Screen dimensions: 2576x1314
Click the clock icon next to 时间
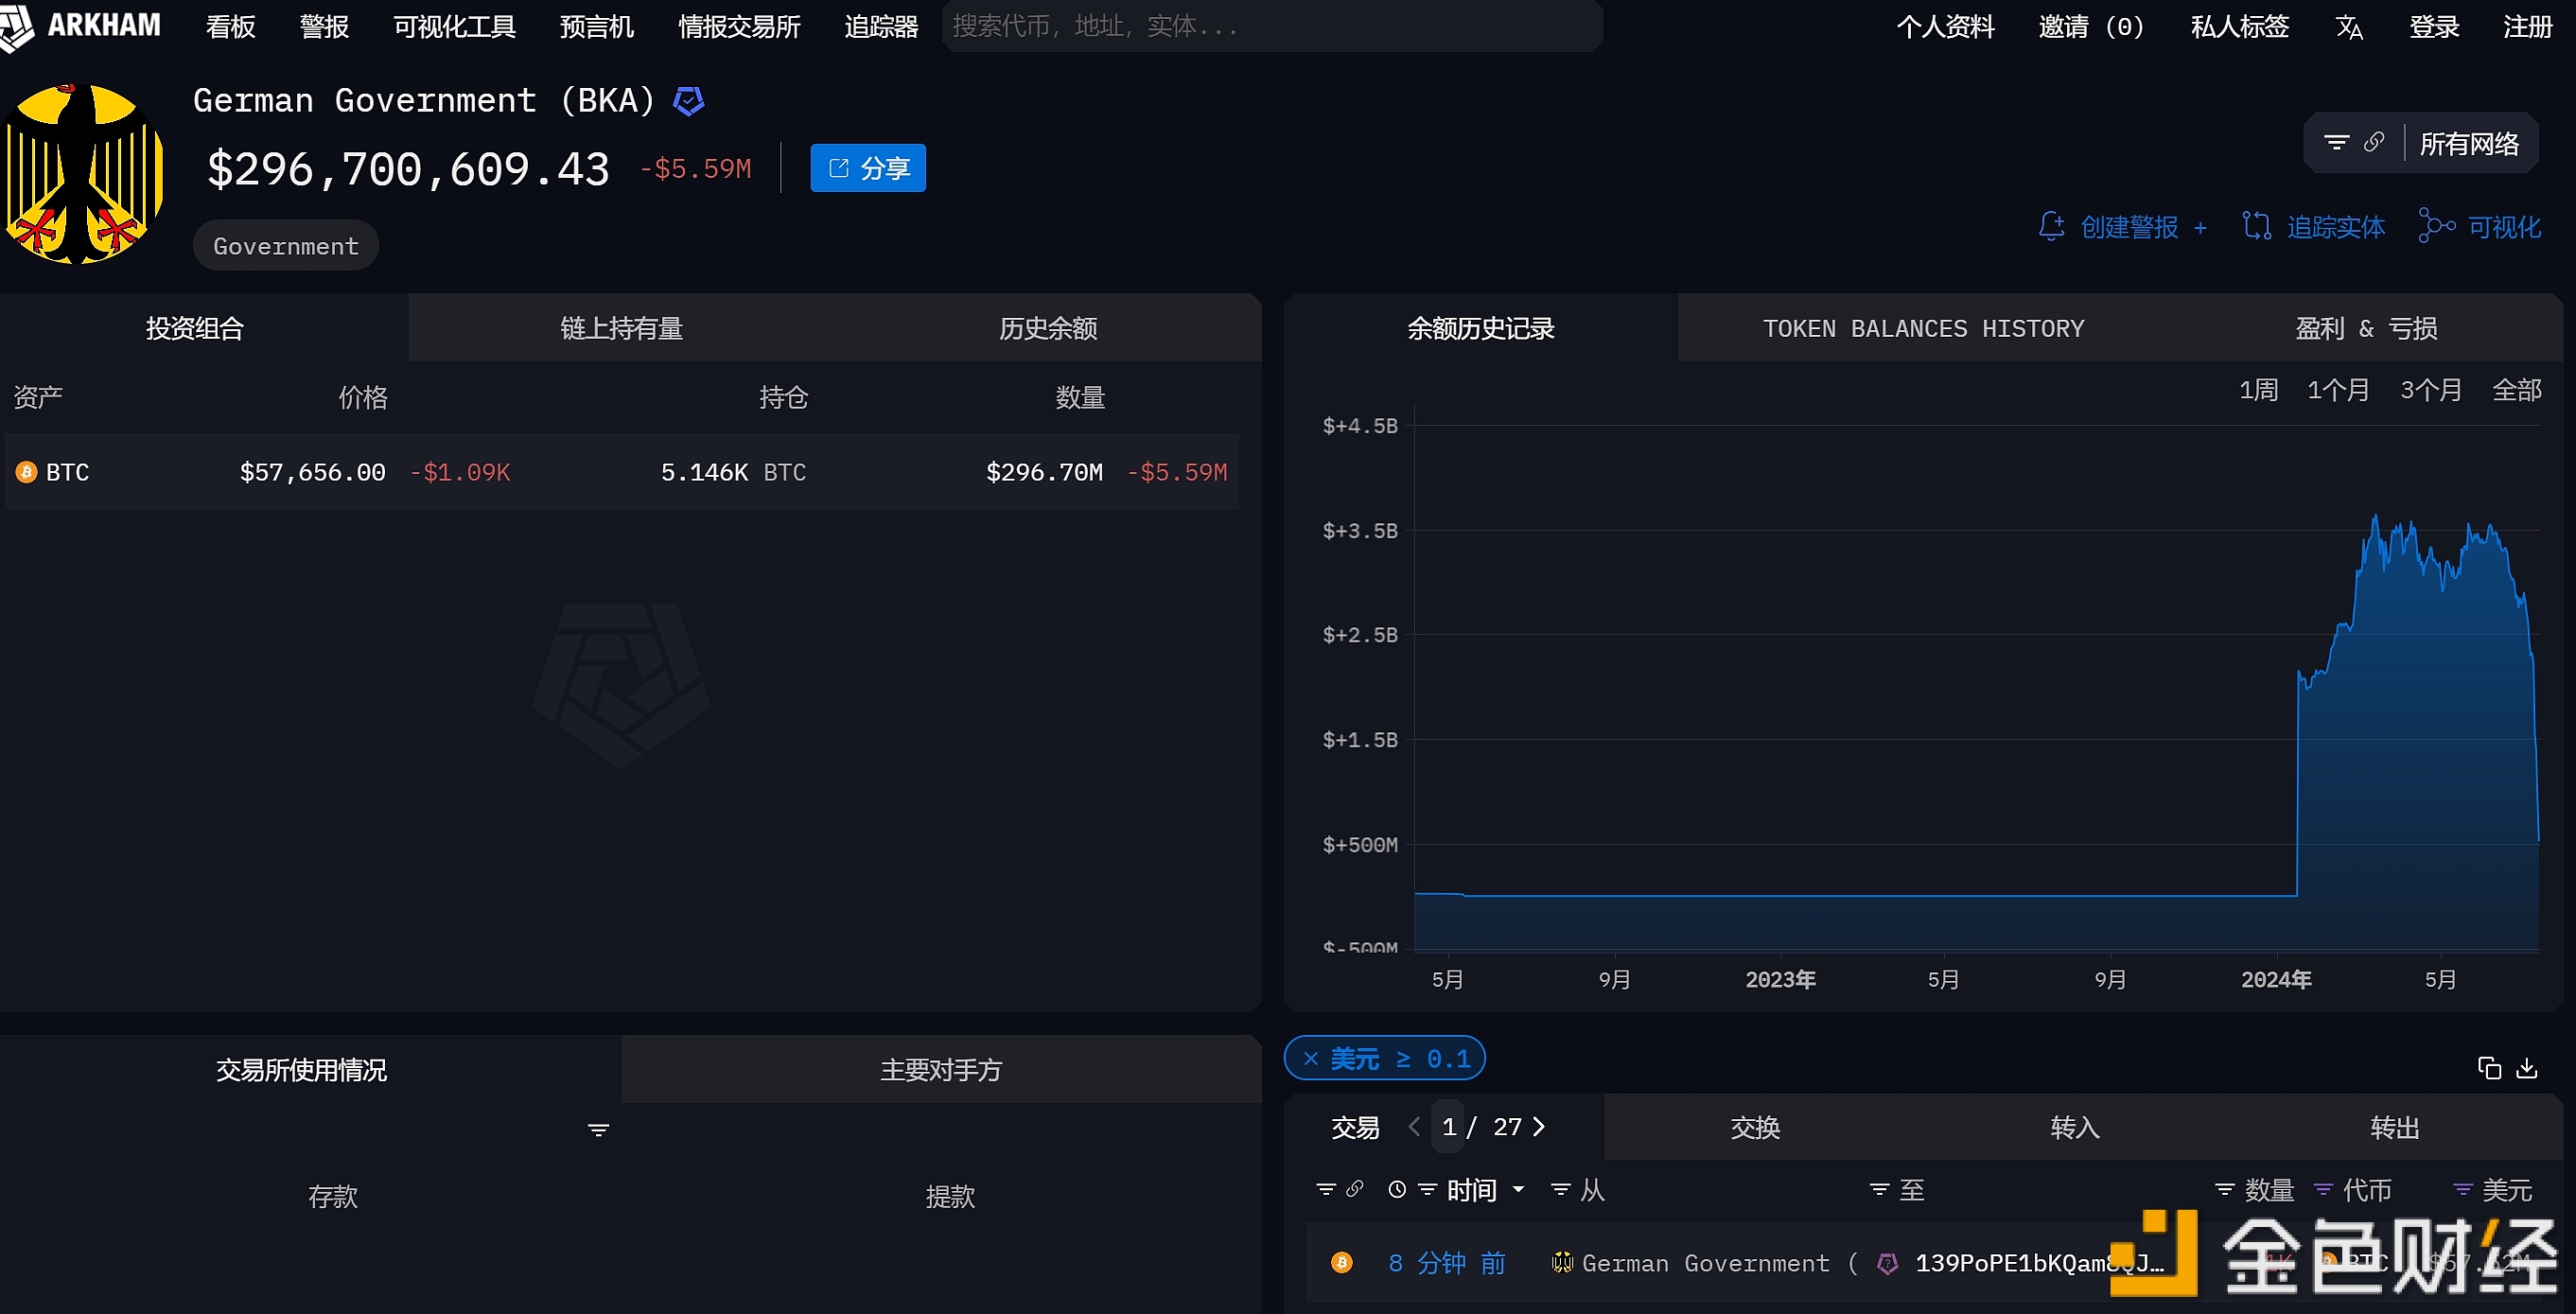click(1397, 1190)
